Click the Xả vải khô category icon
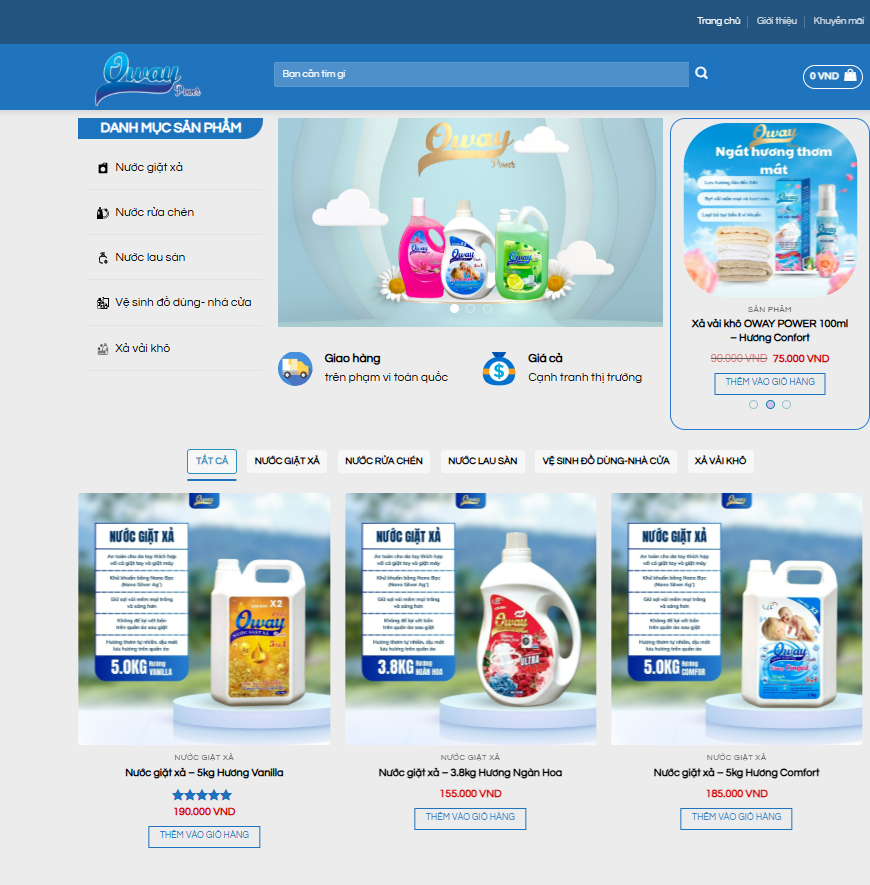This screenshot has height=885, width=870. tap(103, 349)
